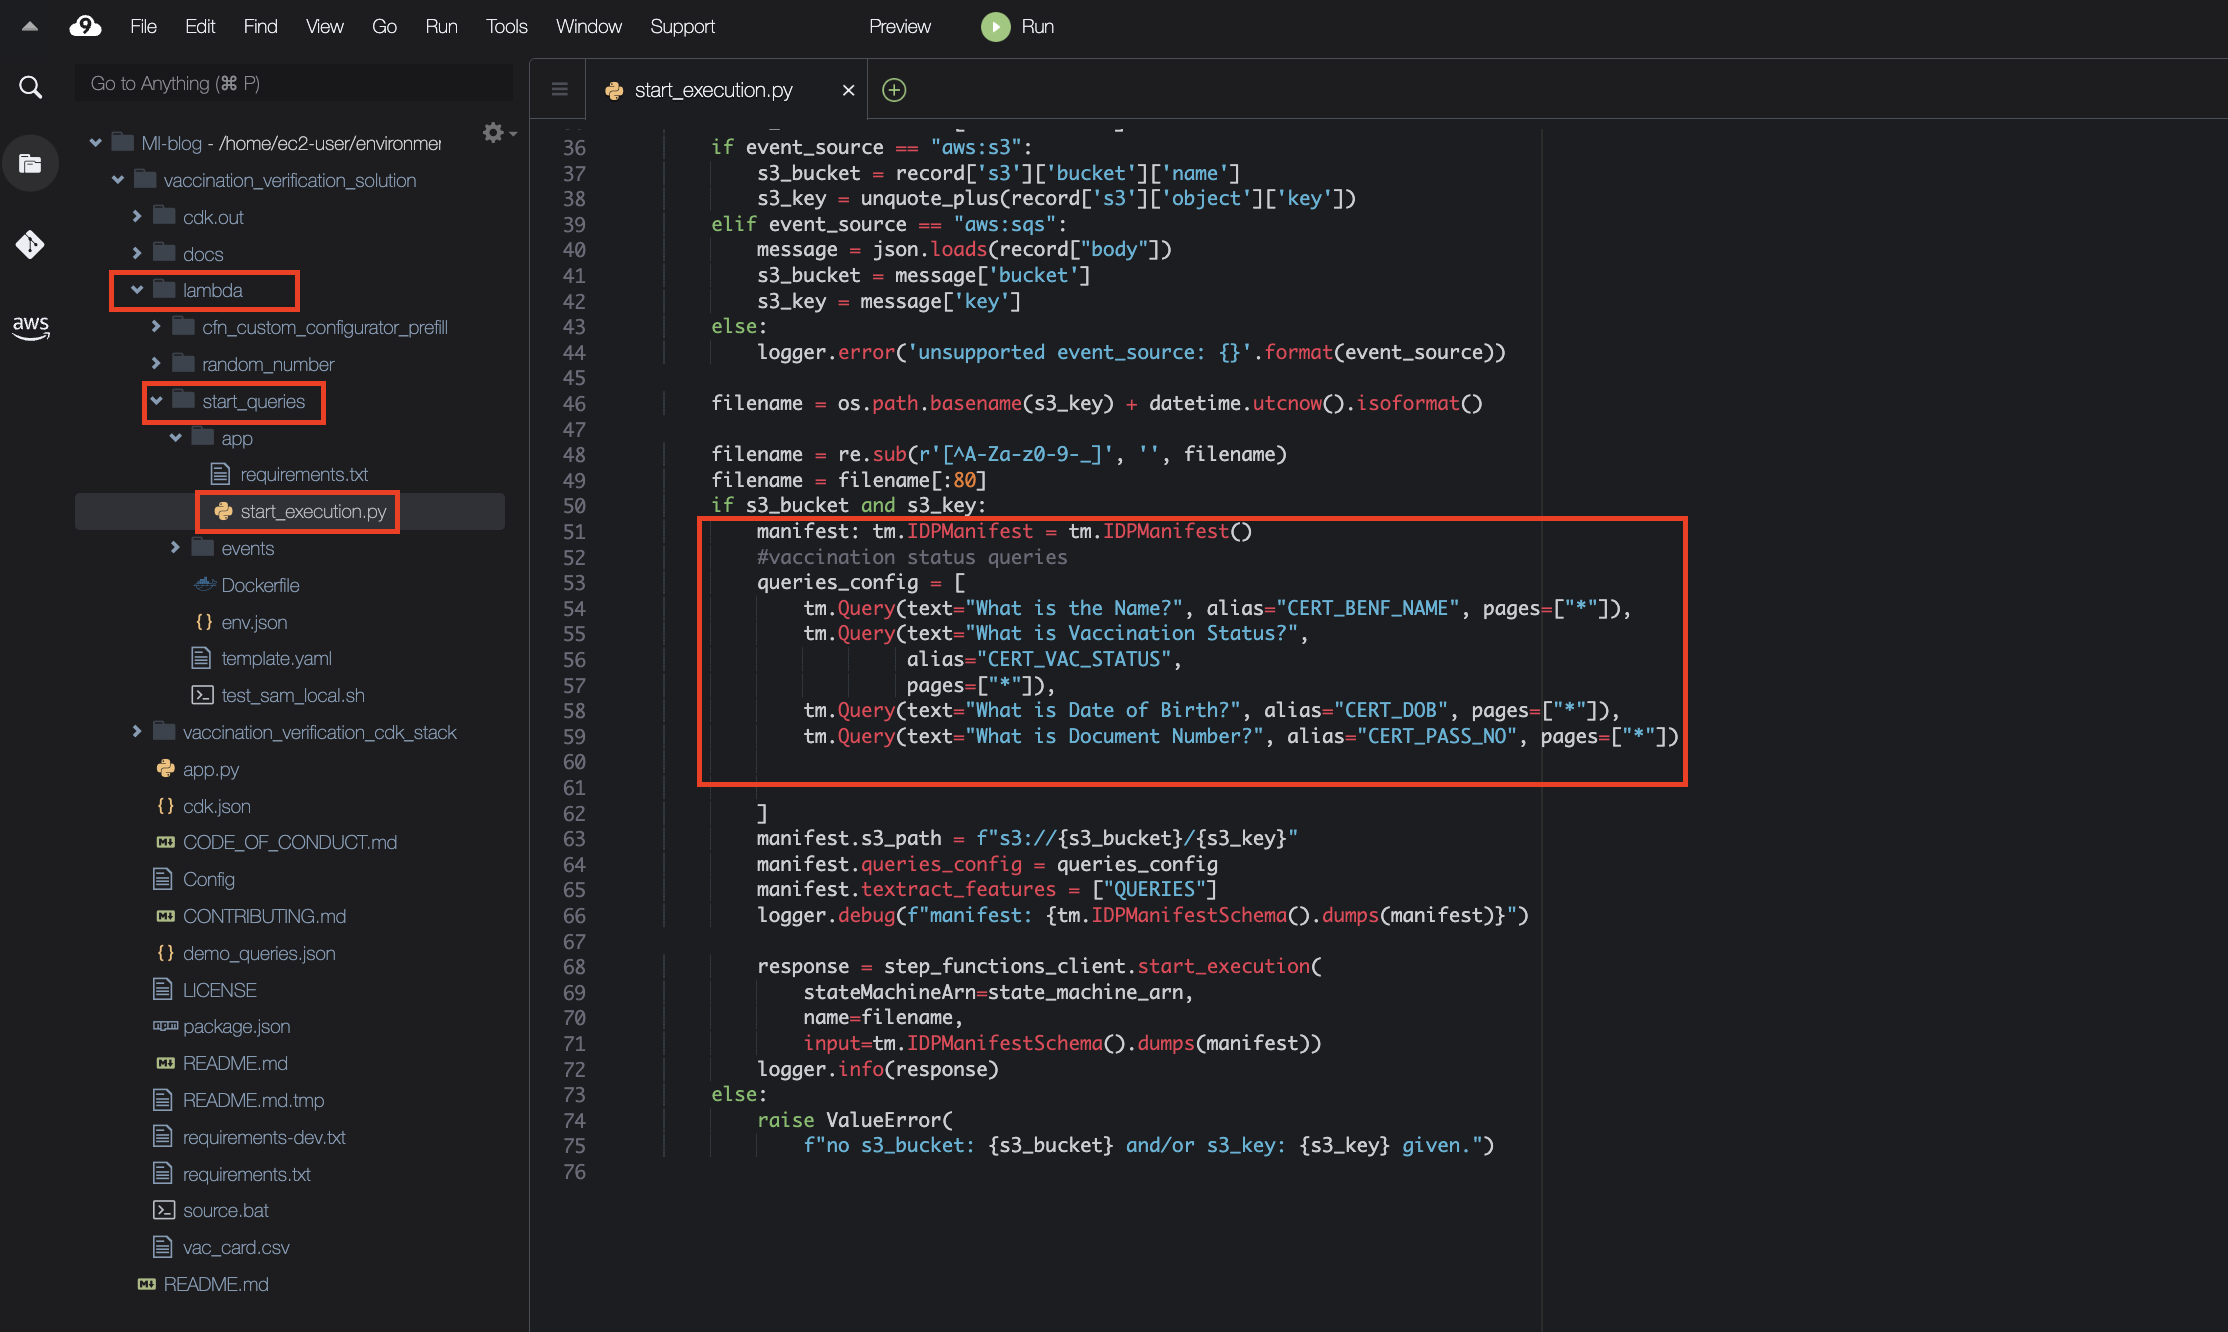Click the green Run play icon
Screen dimensions: 2228x1332
(995, 26)
